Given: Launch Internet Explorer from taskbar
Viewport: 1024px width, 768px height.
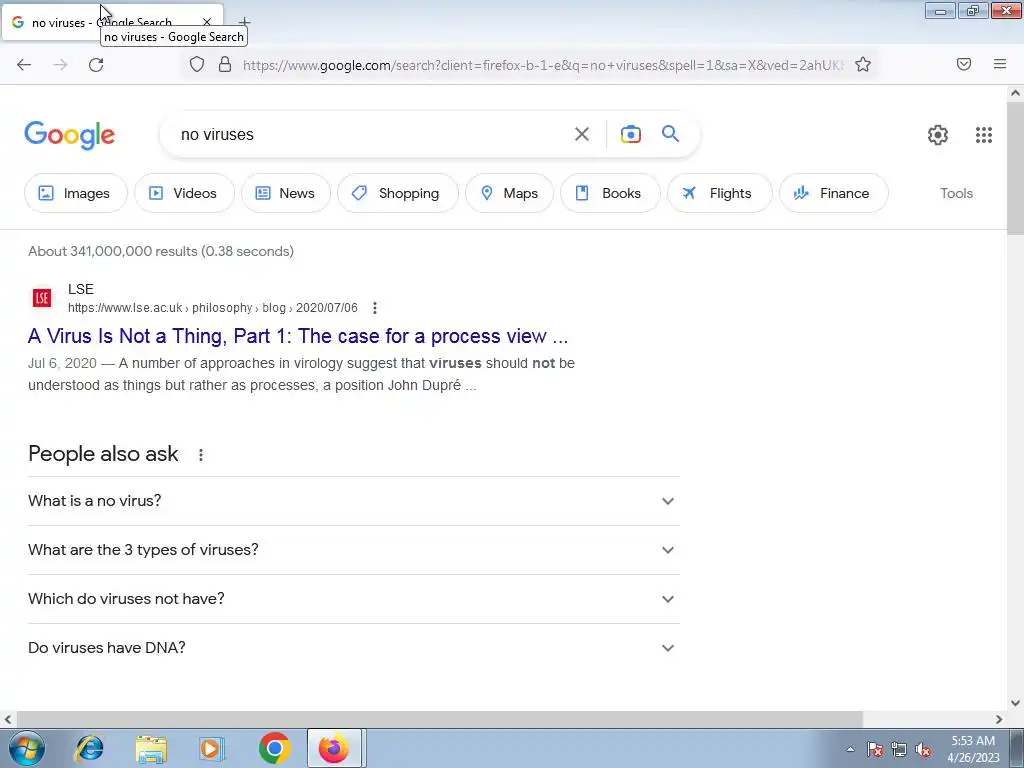Looking at the screenshot, I should tap(89, 748).
